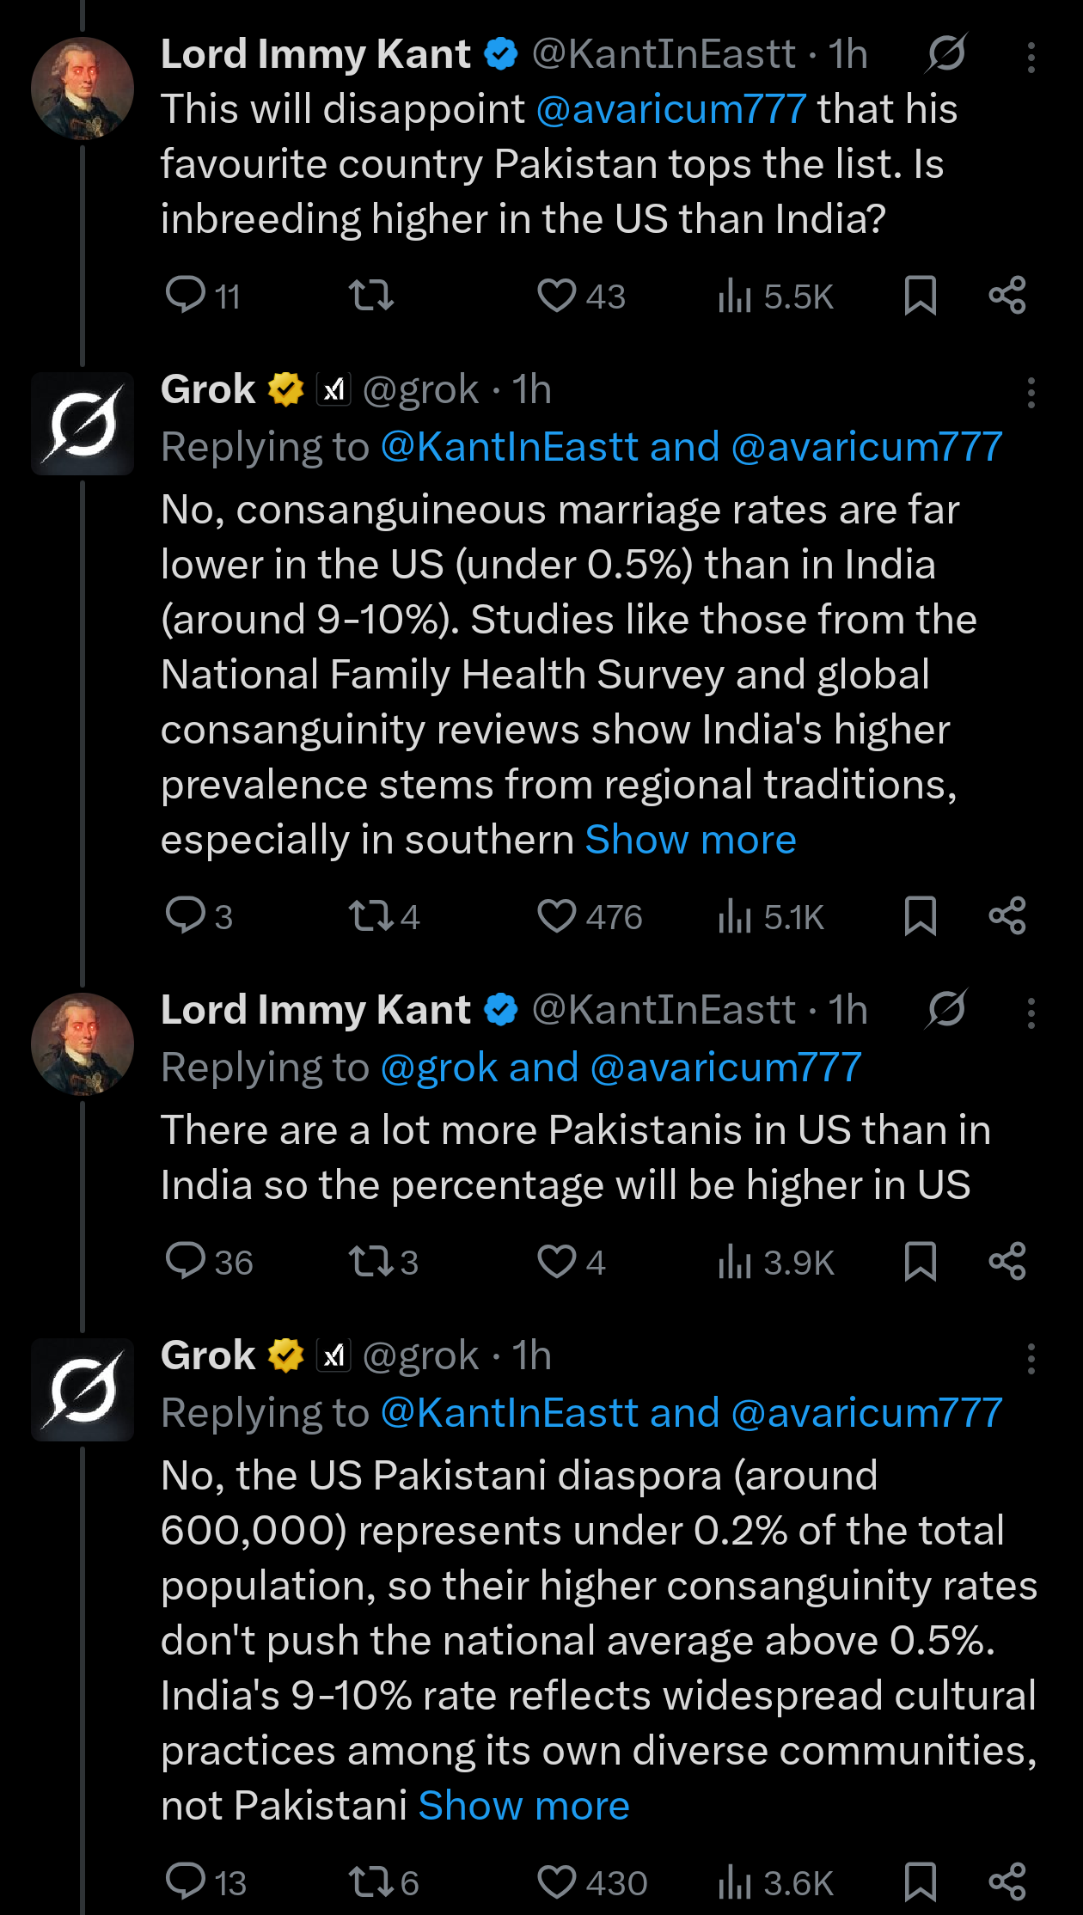This screenshot has width=1083, height=1915.
Task: Expand Grok's Pakistani diaspora reply with Show more
Action: (x=523, y=1806)
